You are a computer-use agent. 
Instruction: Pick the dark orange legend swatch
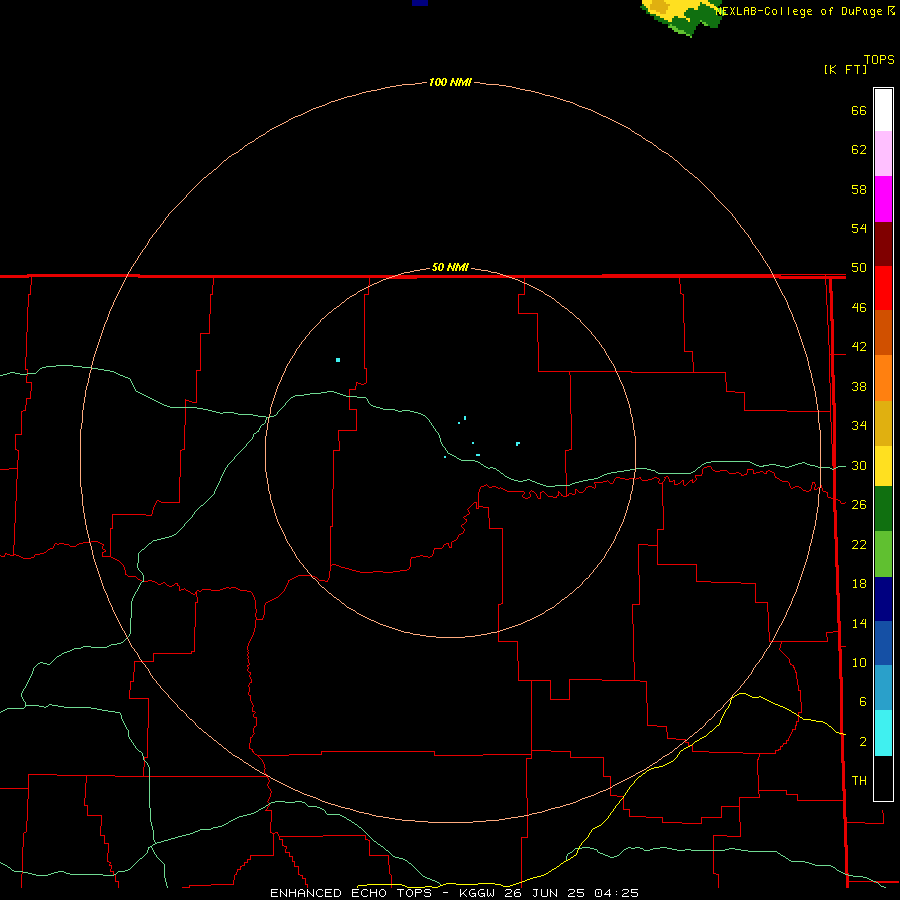click(883, 333)
